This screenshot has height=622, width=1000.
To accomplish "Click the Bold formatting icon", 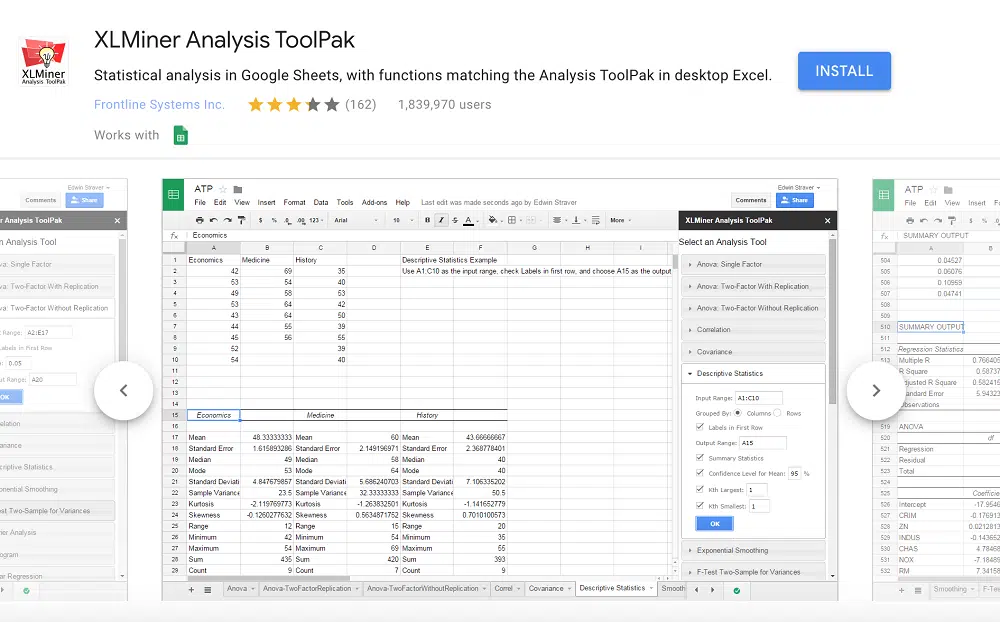I will pyautogui.click(x=427, y=220).
